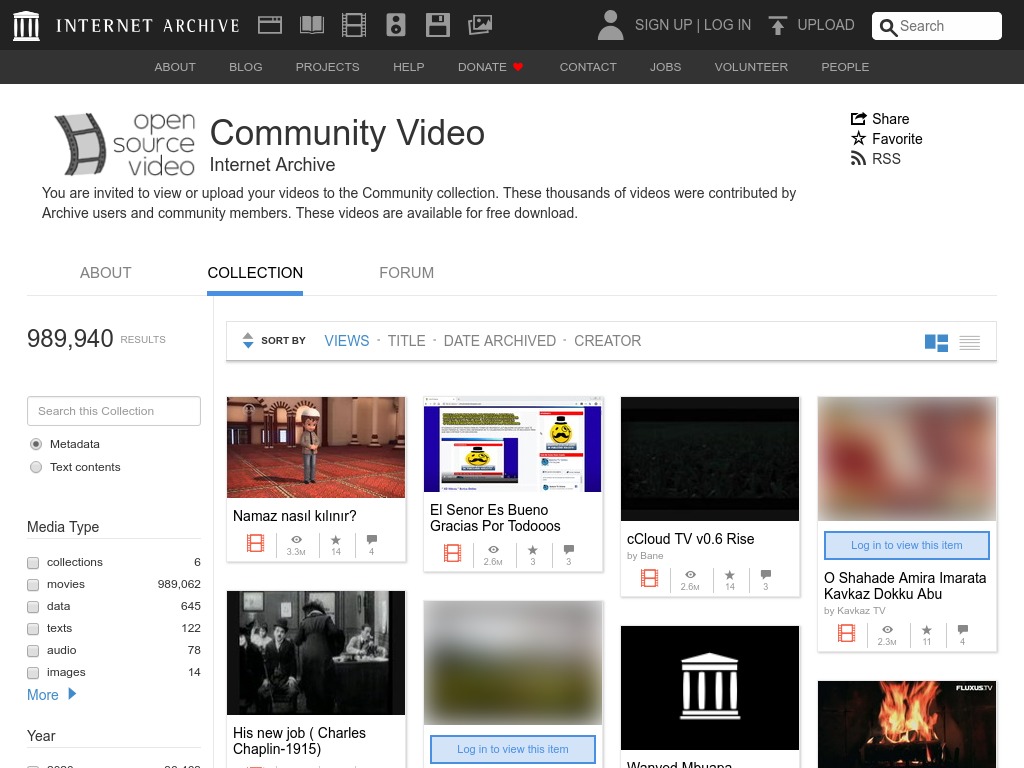The image size is (1024, 768).
Task: Click LOG IN link
Action: point(728,25)
